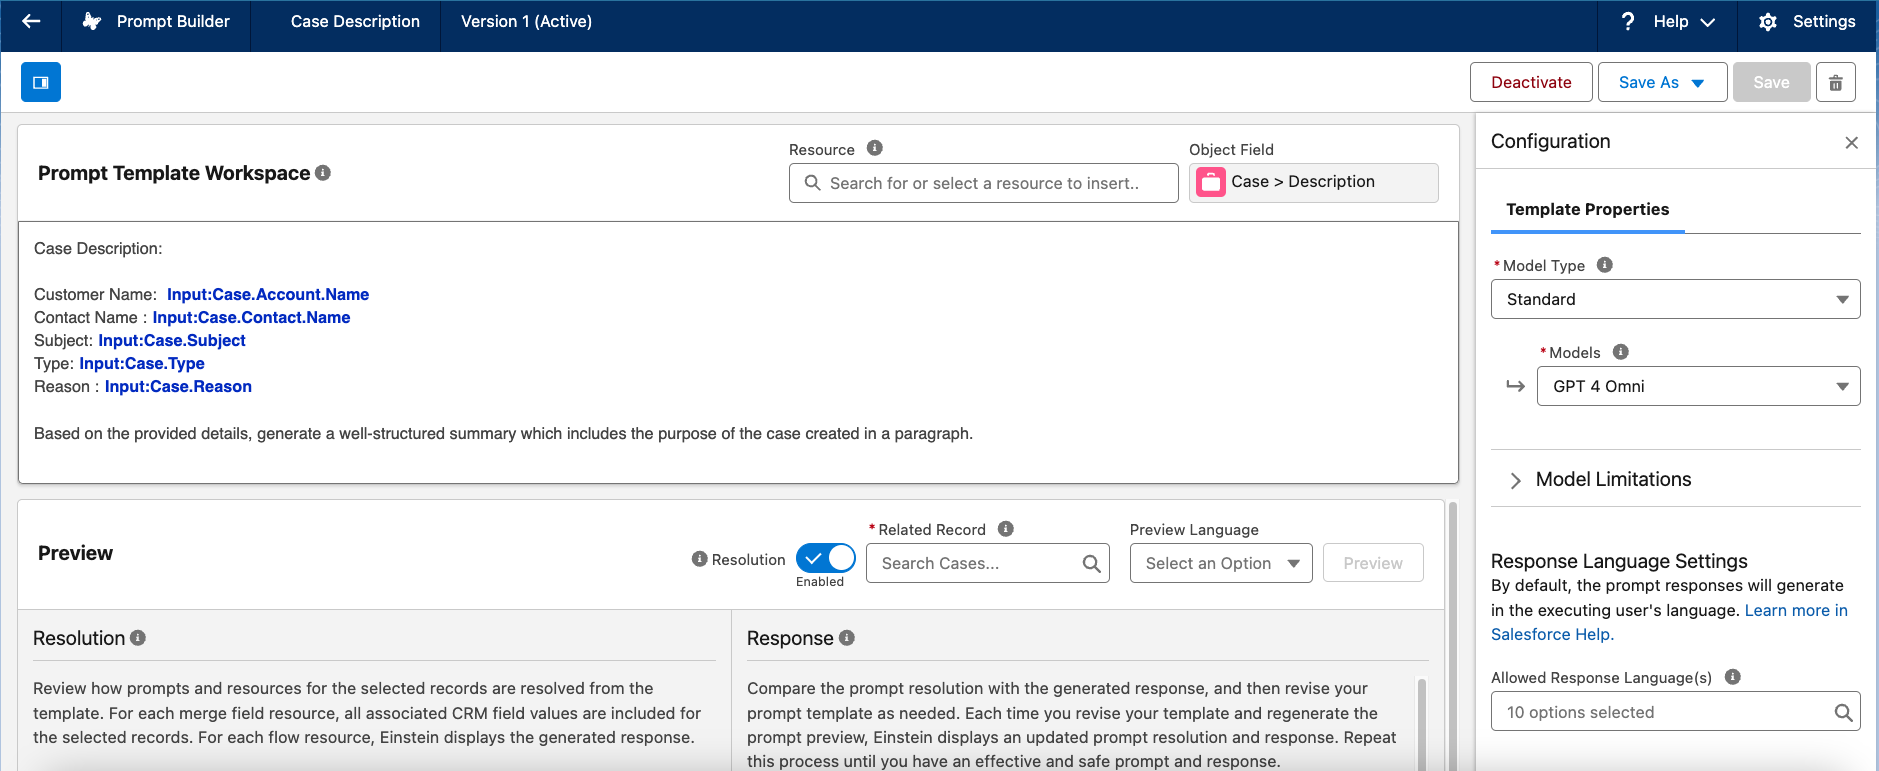Image resolution: width=1879 pixels, height=771 pixels.
Task: Click info icon beside Prompt Template Workspace
Action: coord(323,173)
